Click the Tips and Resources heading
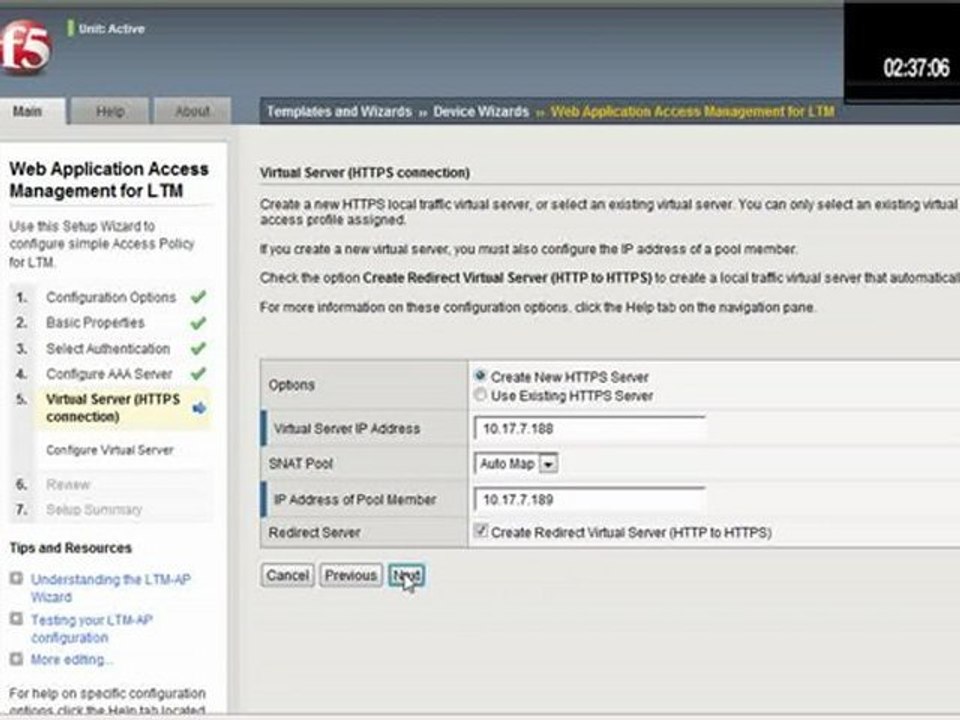Viewport: 960px width, 720px height. tap(71, 548)
